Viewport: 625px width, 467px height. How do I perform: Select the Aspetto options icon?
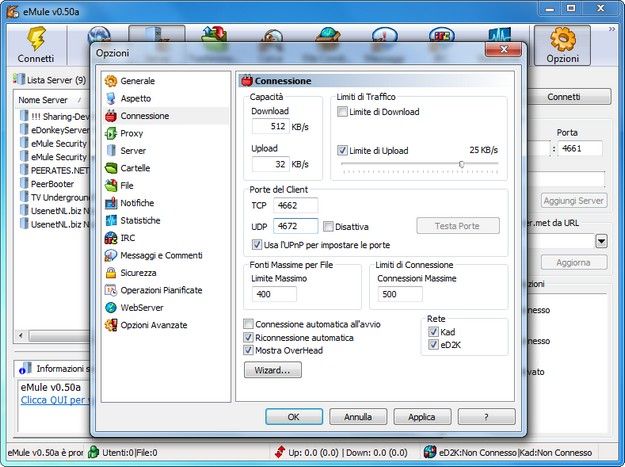click(111, 98)
